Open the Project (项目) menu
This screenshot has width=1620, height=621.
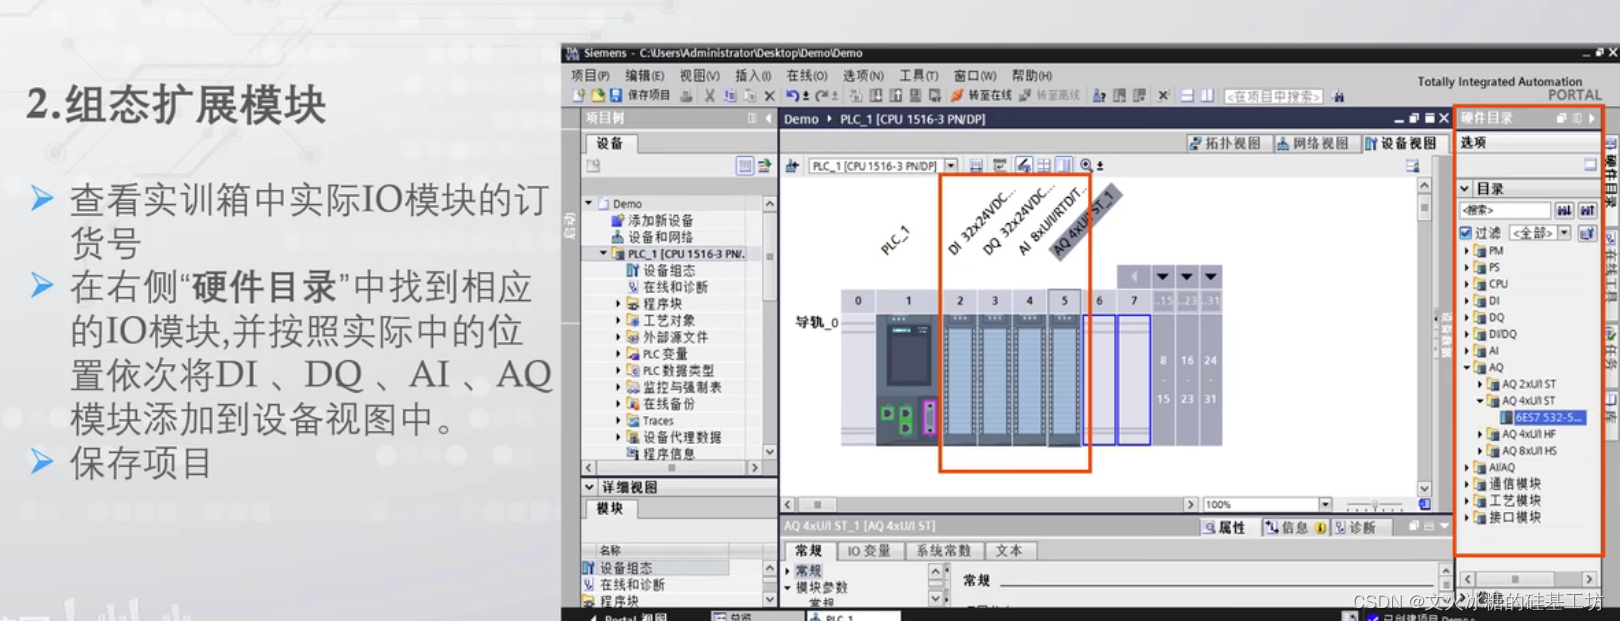click(x=590, y=75)
